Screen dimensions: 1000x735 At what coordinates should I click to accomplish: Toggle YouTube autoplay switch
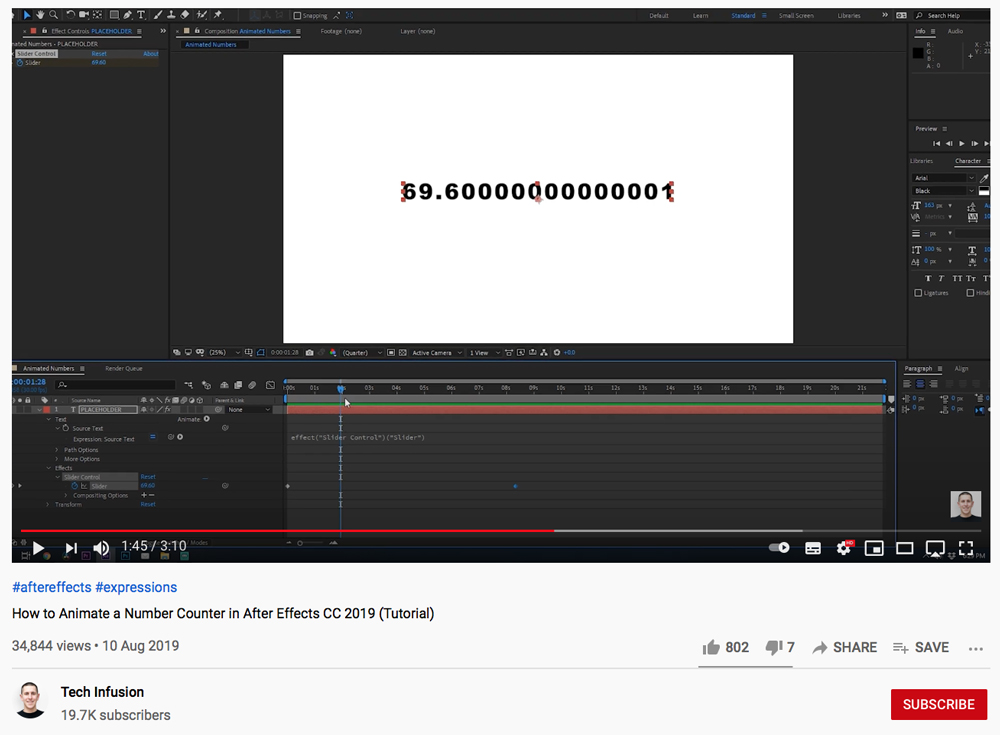tap(779, 547)
